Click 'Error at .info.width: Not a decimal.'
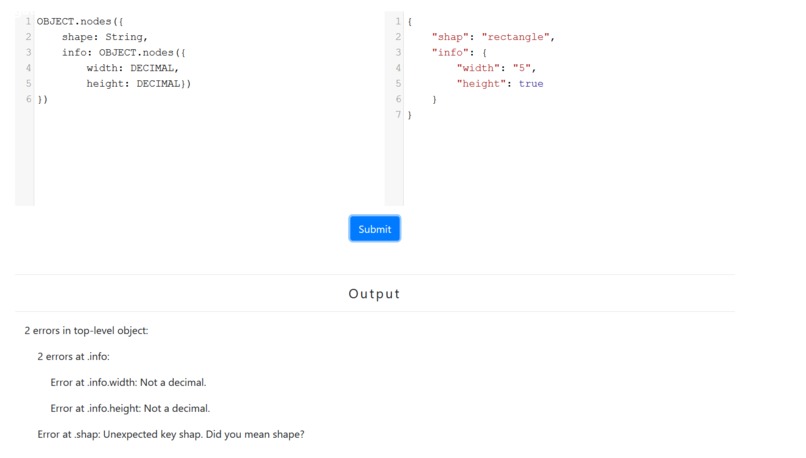Viewport: 806px width, 458px height. tap(128, 382)
